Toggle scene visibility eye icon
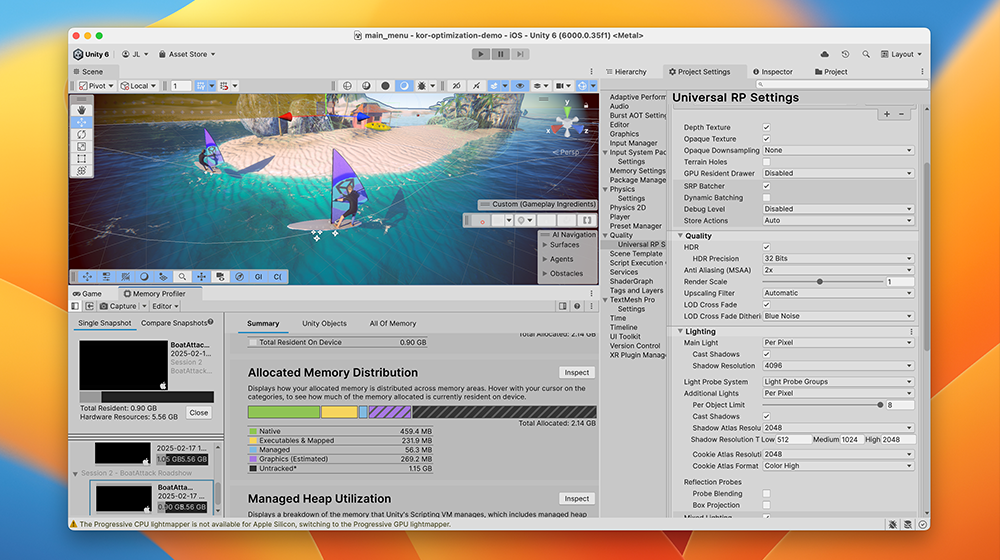This screenshot has height=560, width=1000. pyautogui.click(x=520, y=85)
